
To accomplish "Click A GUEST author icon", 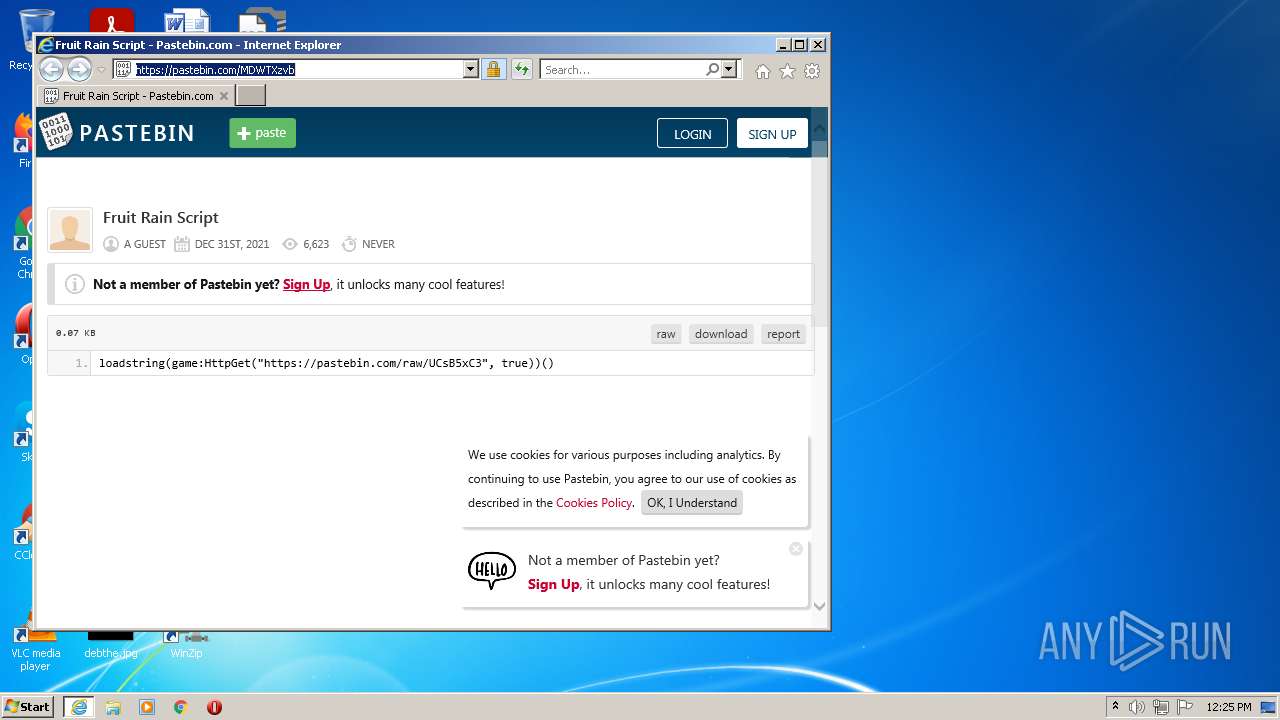I will pos(111,244).
